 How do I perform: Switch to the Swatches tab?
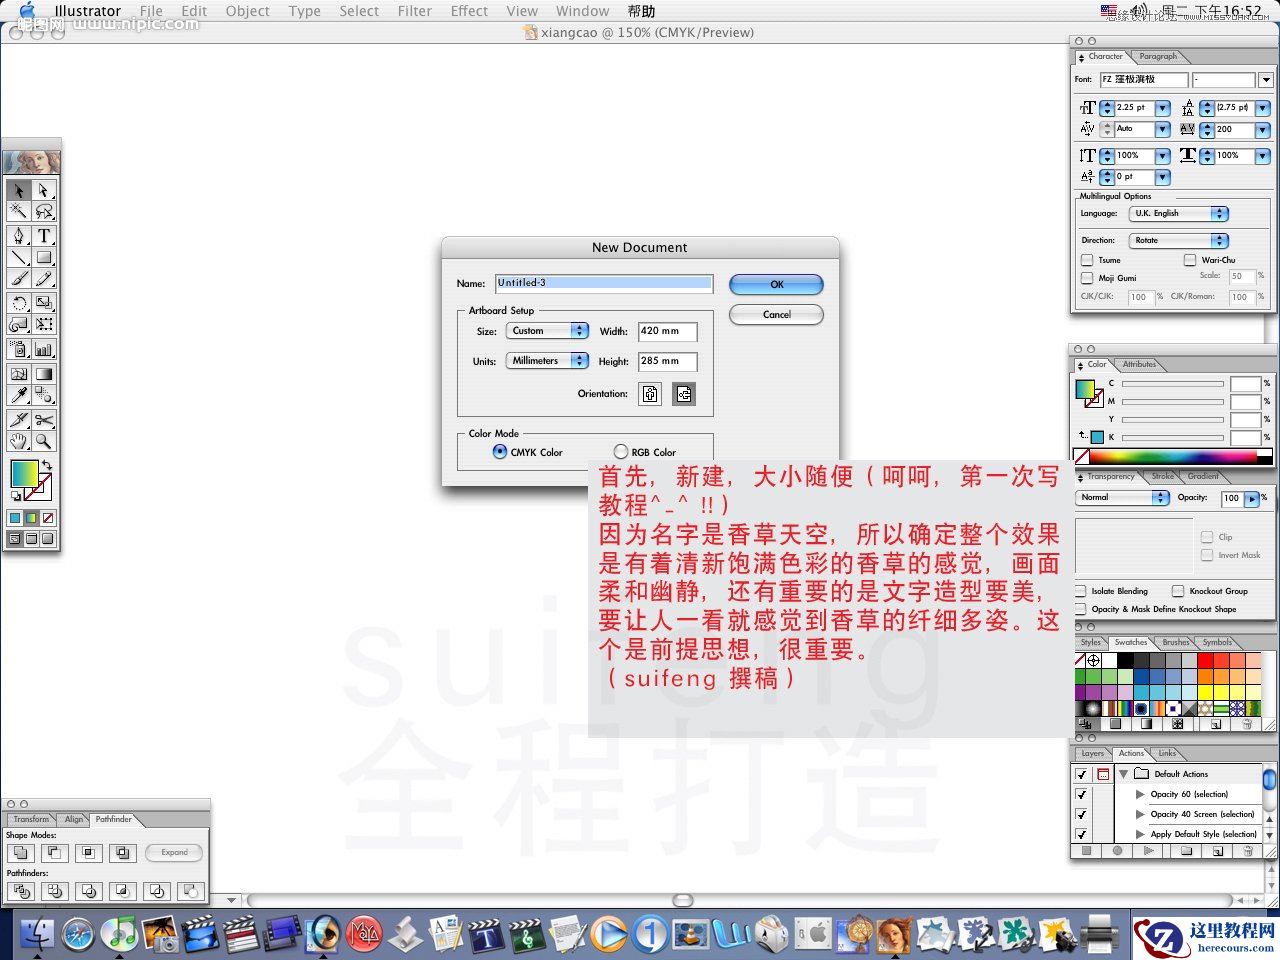tap(1131, 642)
